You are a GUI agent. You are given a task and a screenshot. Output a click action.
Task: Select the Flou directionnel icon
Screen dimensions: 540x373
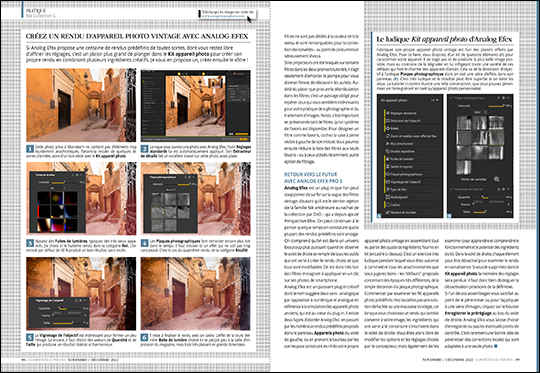click(x=387, y=144)
